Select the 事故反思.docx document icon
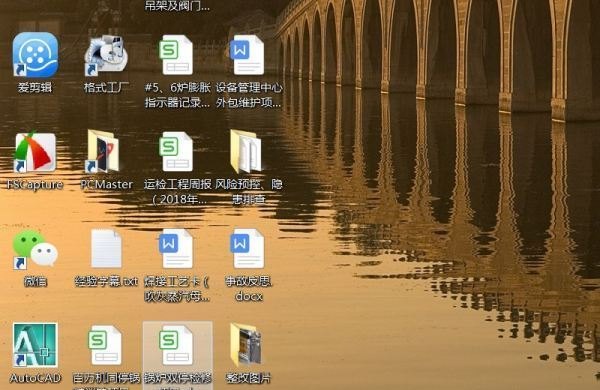This screenshot has width=600, height=390. [248, 249]
